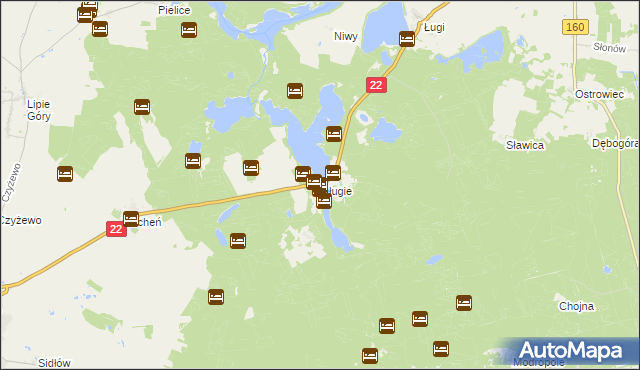
Task: Click the Dębogóra label
Action: point(616,144)
